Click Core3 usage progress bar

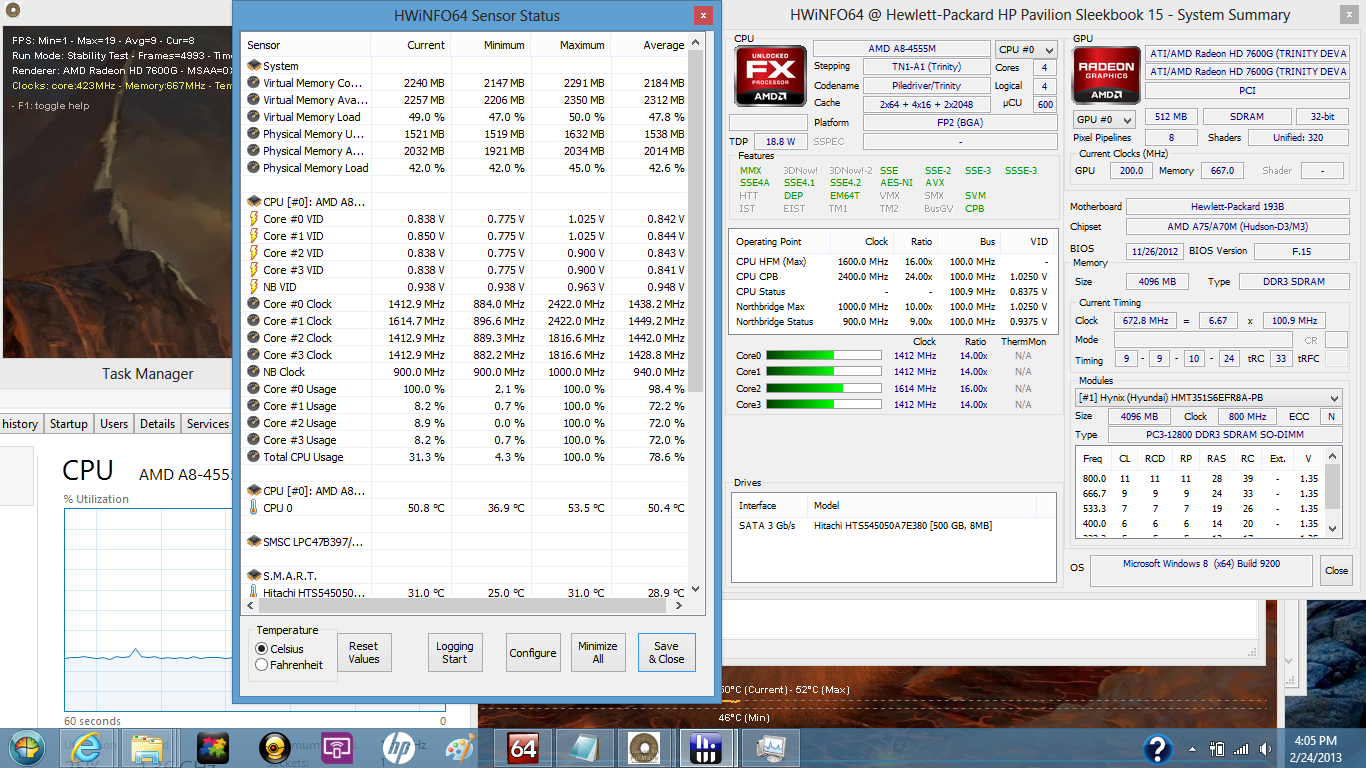pos(824,404)
